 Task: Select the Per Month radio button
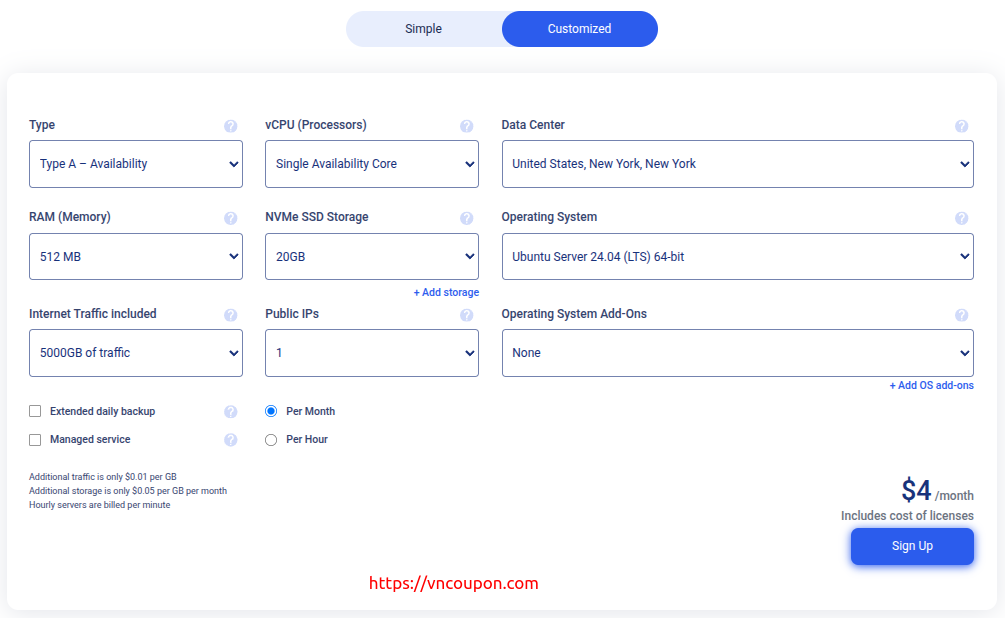pyautogui.click(x=271, y=411)
